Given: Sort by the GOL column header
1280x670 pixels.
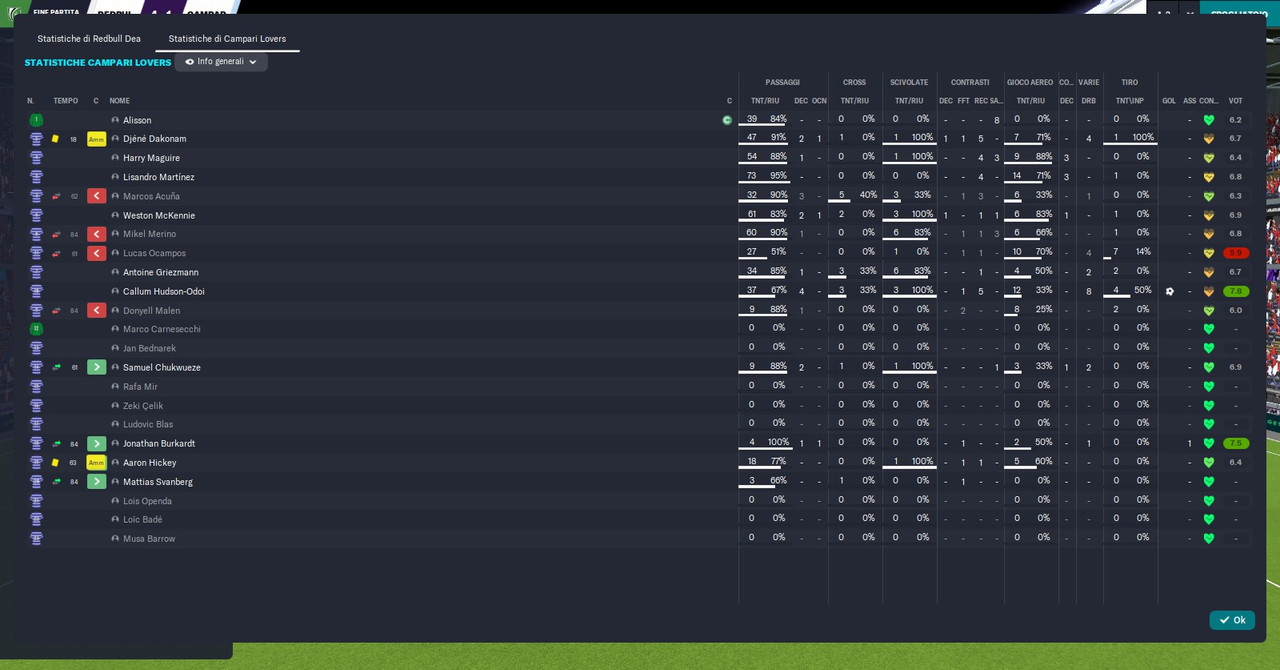Looking at the screenshot, I should (x=1169, y=101).
